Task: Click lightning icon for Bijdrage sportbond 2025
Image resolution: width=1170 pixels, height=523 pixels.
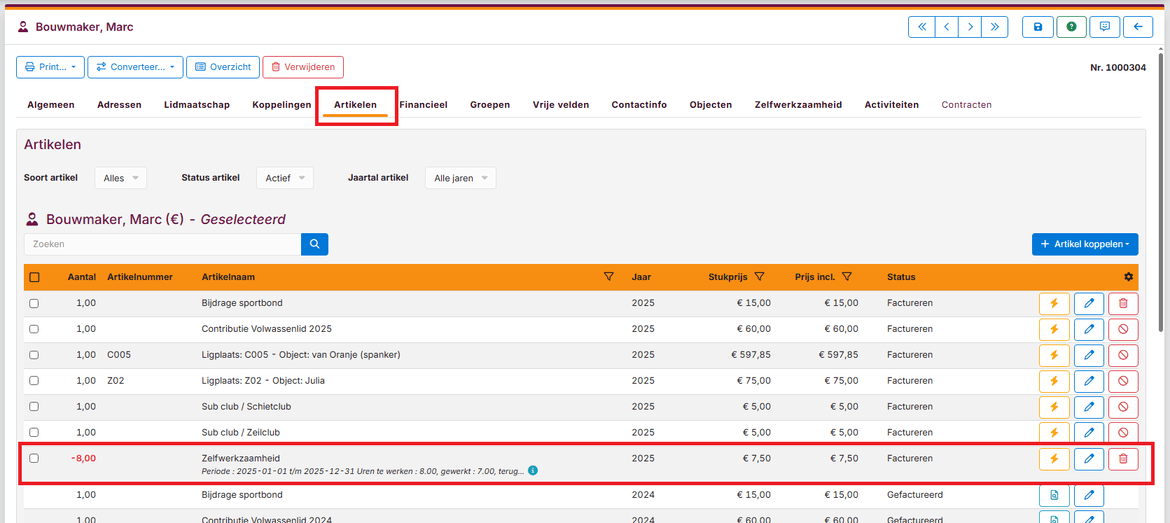Action: pos(1054,304)
